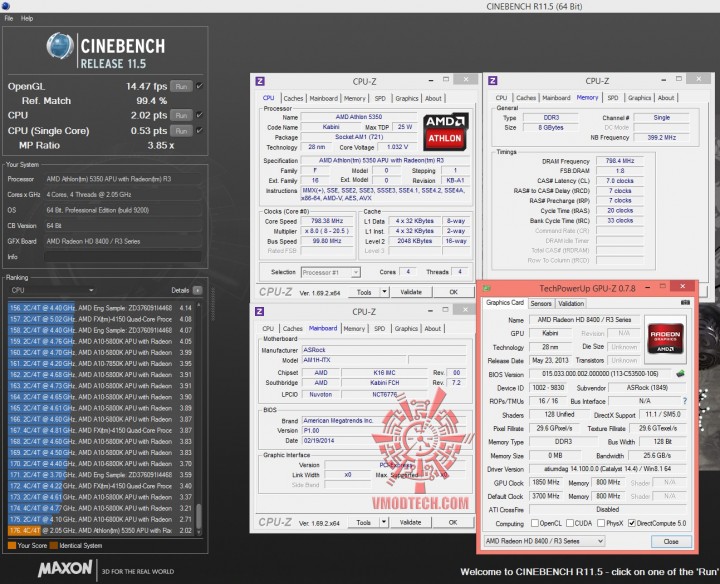Click the Radeon Graphics logo in GPU-Z
This screenshot has height=584, width=720.
tap(665, 338)
